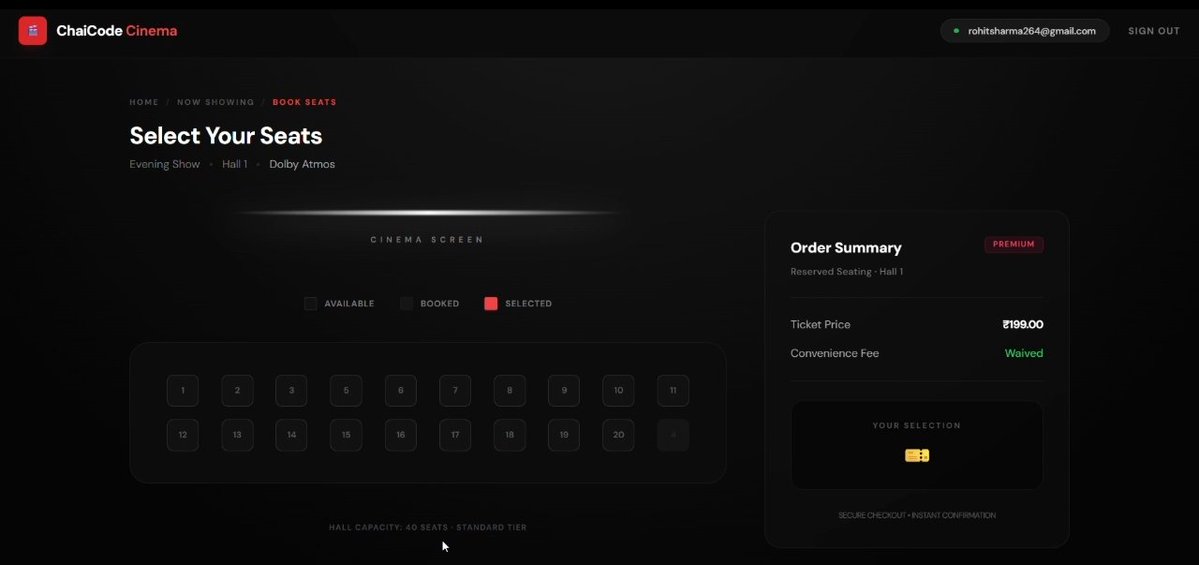This screenshot has width=1199, height=565.
Task: Click the Hall 1 subtitle under heading
Action: 235,164
